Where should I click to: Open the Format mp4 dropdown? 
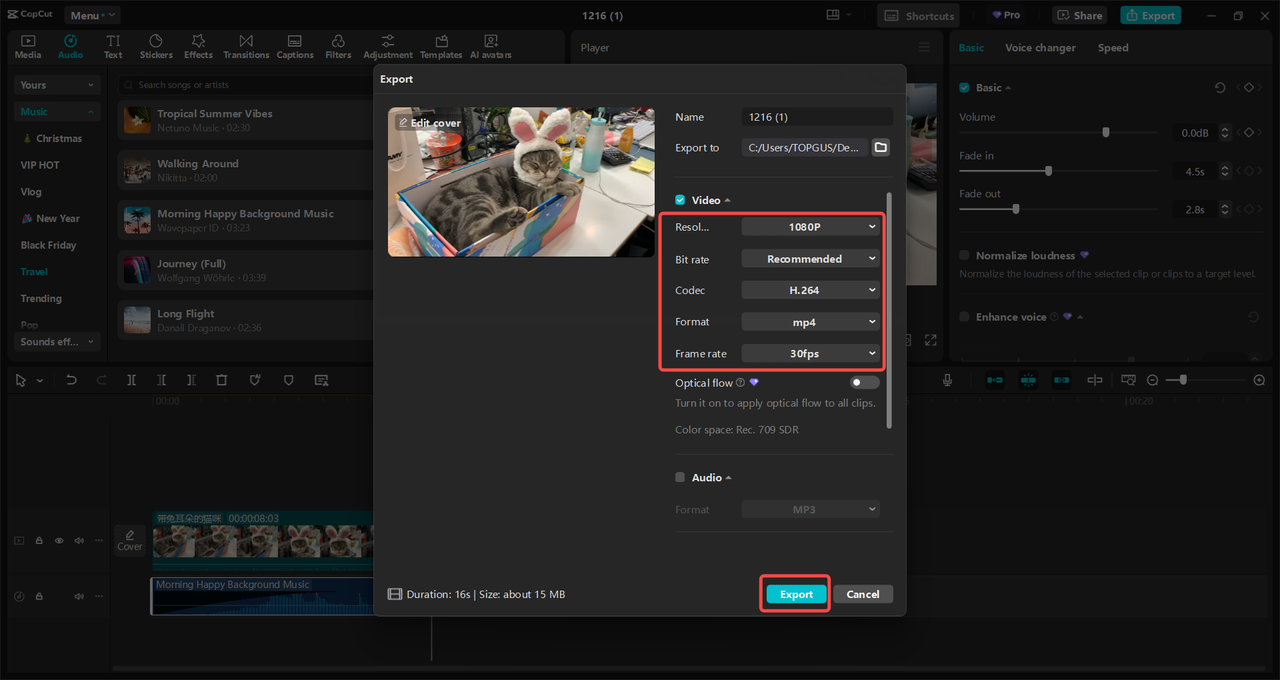click(x=811, y=322)
